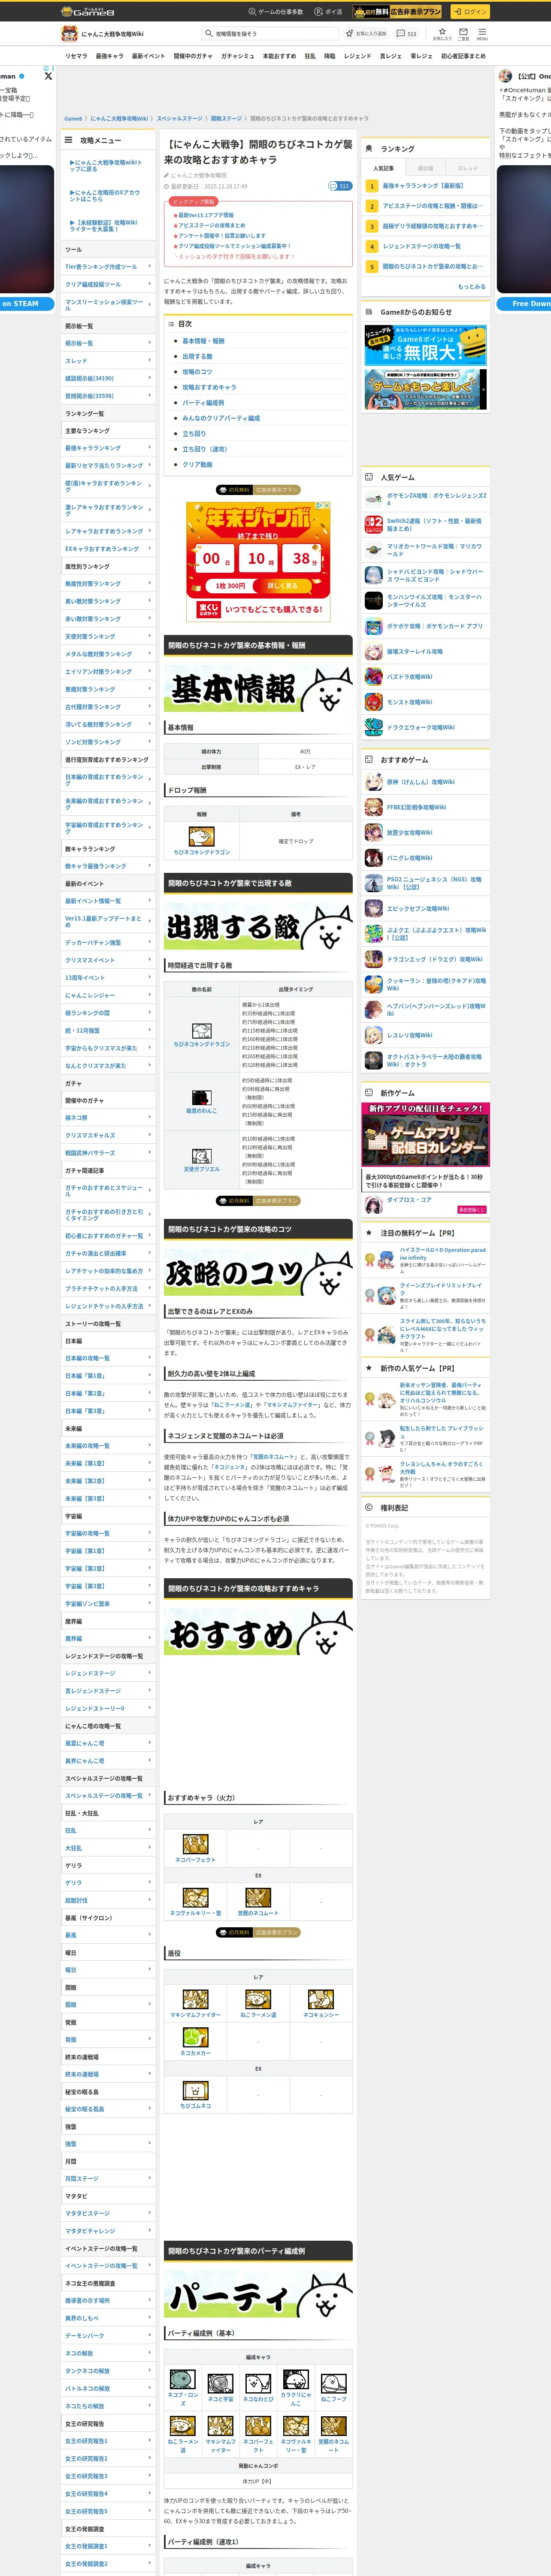Select 最新イベント in top navigation
551x2576 pixels.
[x=148, y=56]
